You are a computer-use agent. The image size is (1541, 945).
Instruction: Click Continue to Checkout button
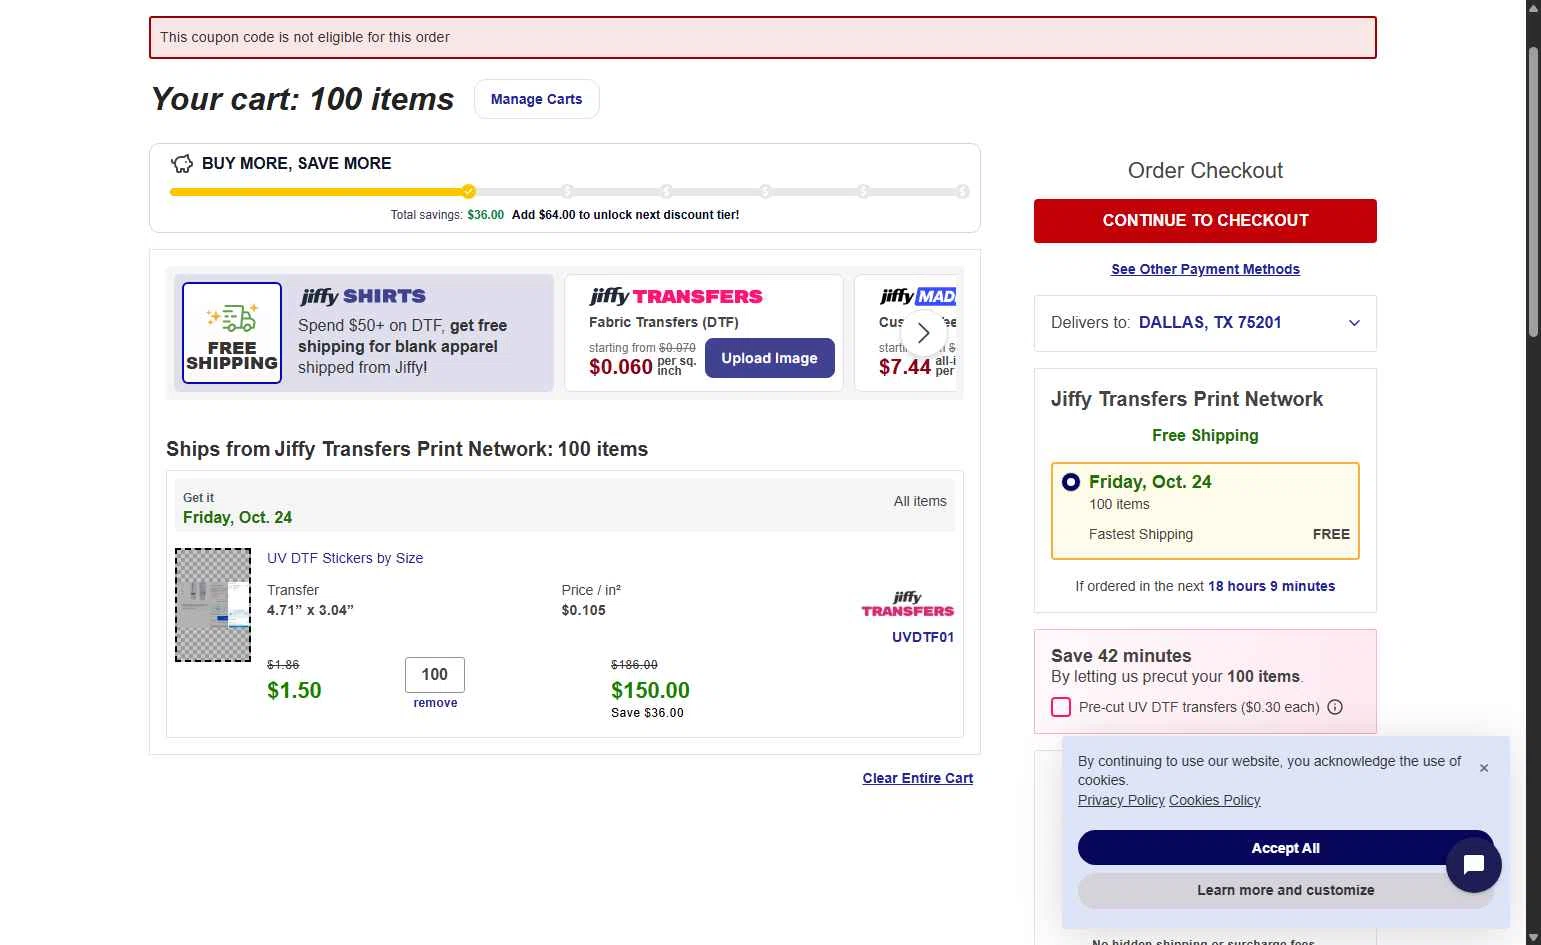(x=1205, y=221)
